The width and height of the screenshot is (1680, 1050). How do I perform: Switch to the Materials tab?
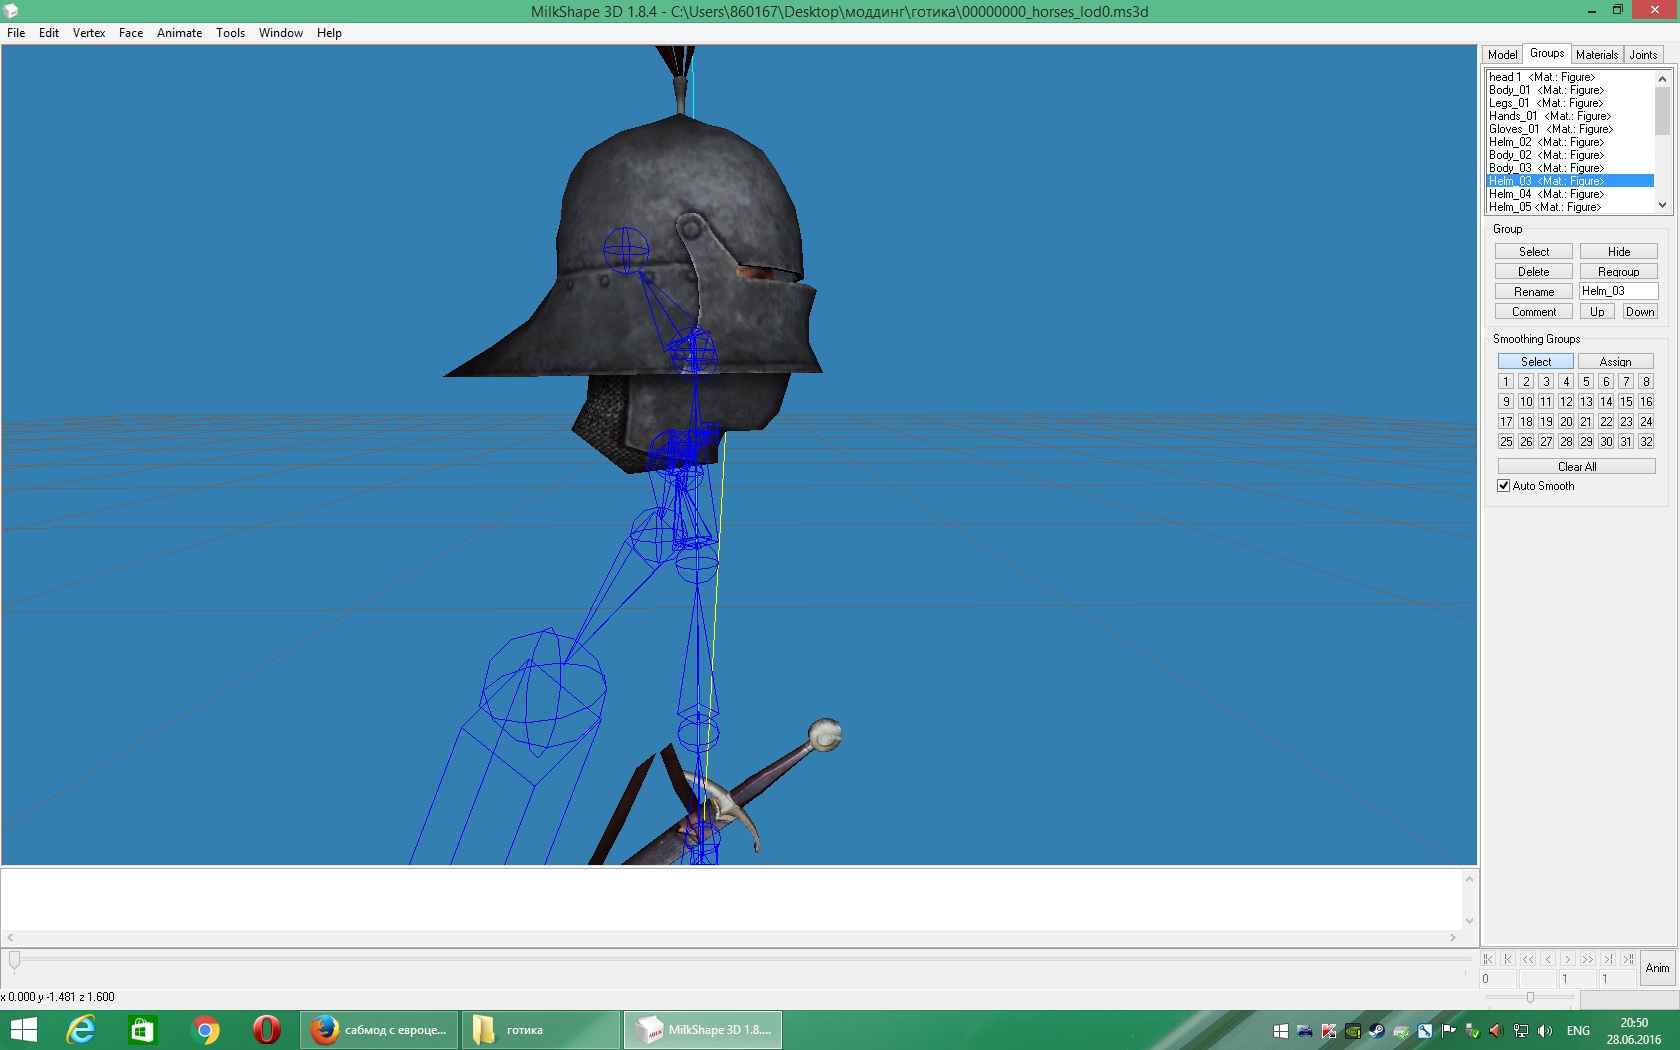click(1597, 55)
